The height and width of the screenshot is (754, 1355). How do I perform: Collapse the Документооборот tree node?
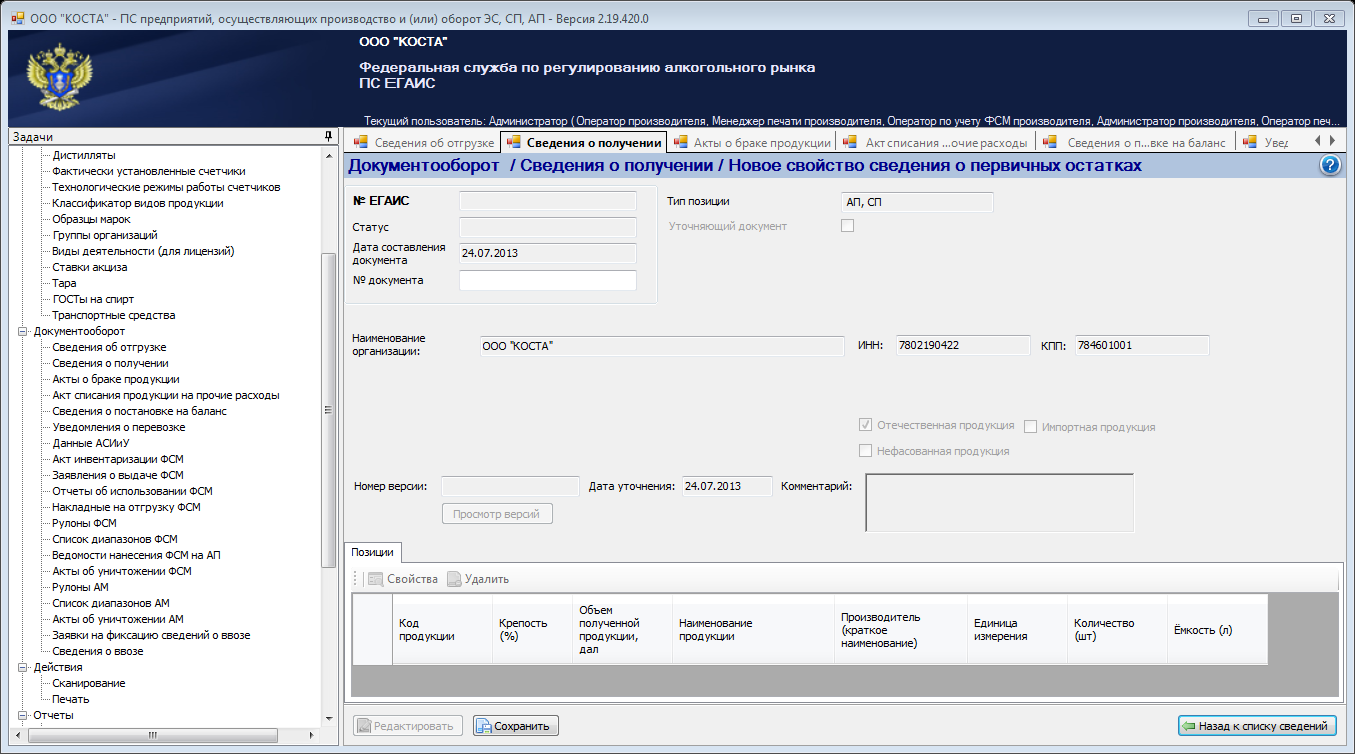(x=22, y=331)
